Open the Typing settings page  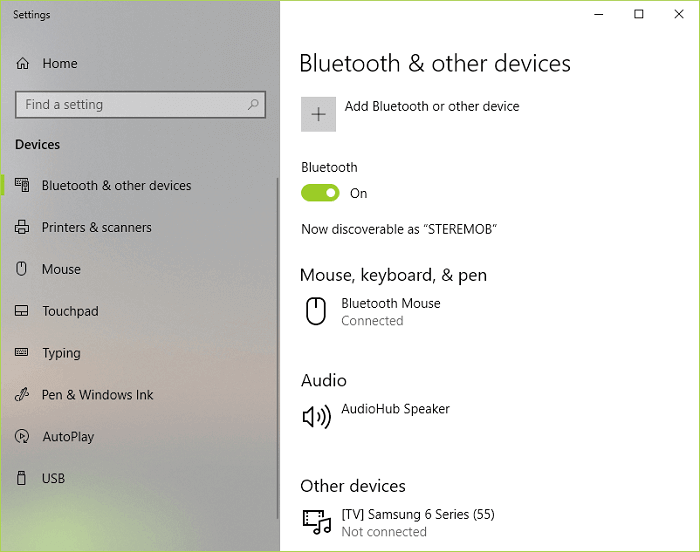click(x=61, y=354)
